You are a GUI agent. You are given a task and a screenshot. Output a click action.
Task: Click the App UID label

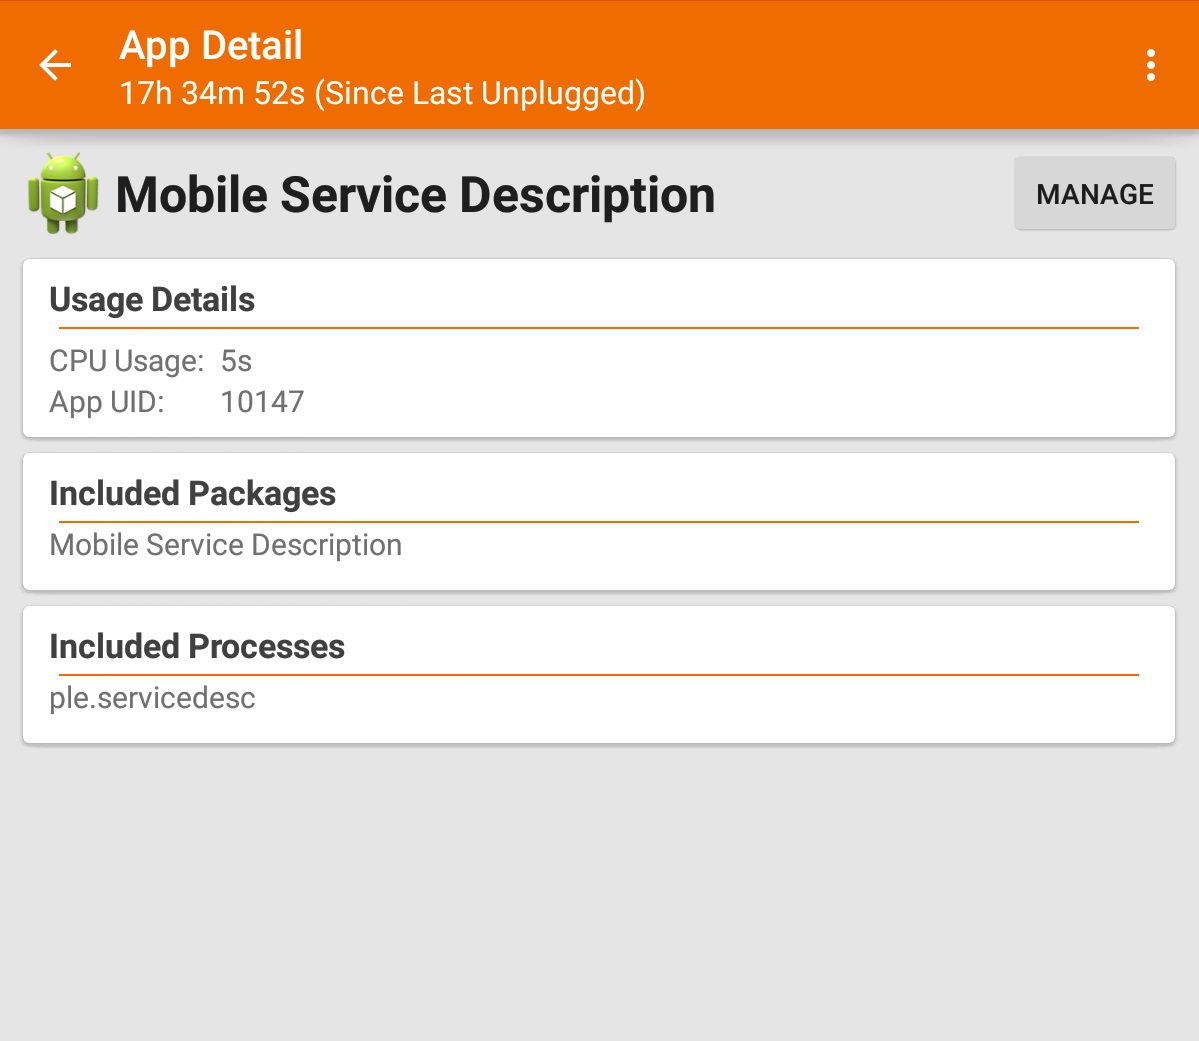coord(106,402)
